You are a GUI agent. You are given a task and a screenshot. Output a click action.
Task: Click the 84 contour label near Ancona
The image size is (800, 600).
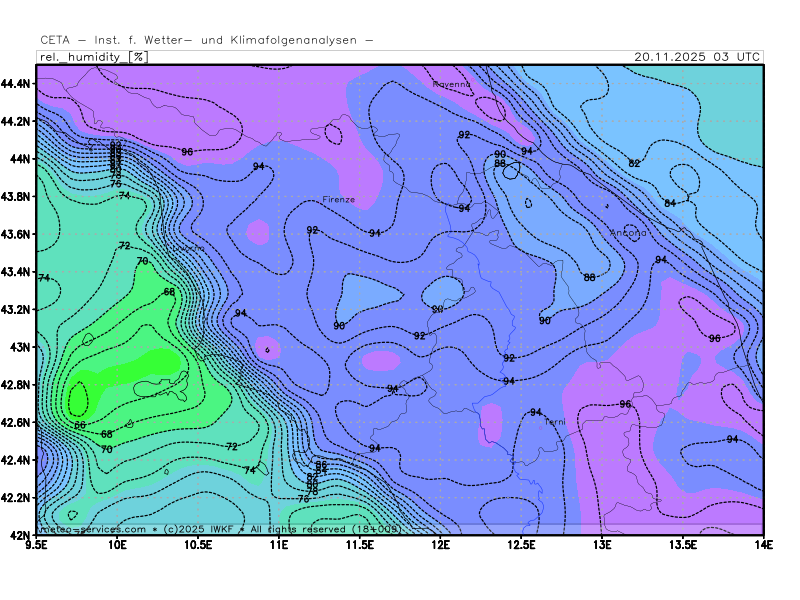pyautogui.click(x=670, y=203)
